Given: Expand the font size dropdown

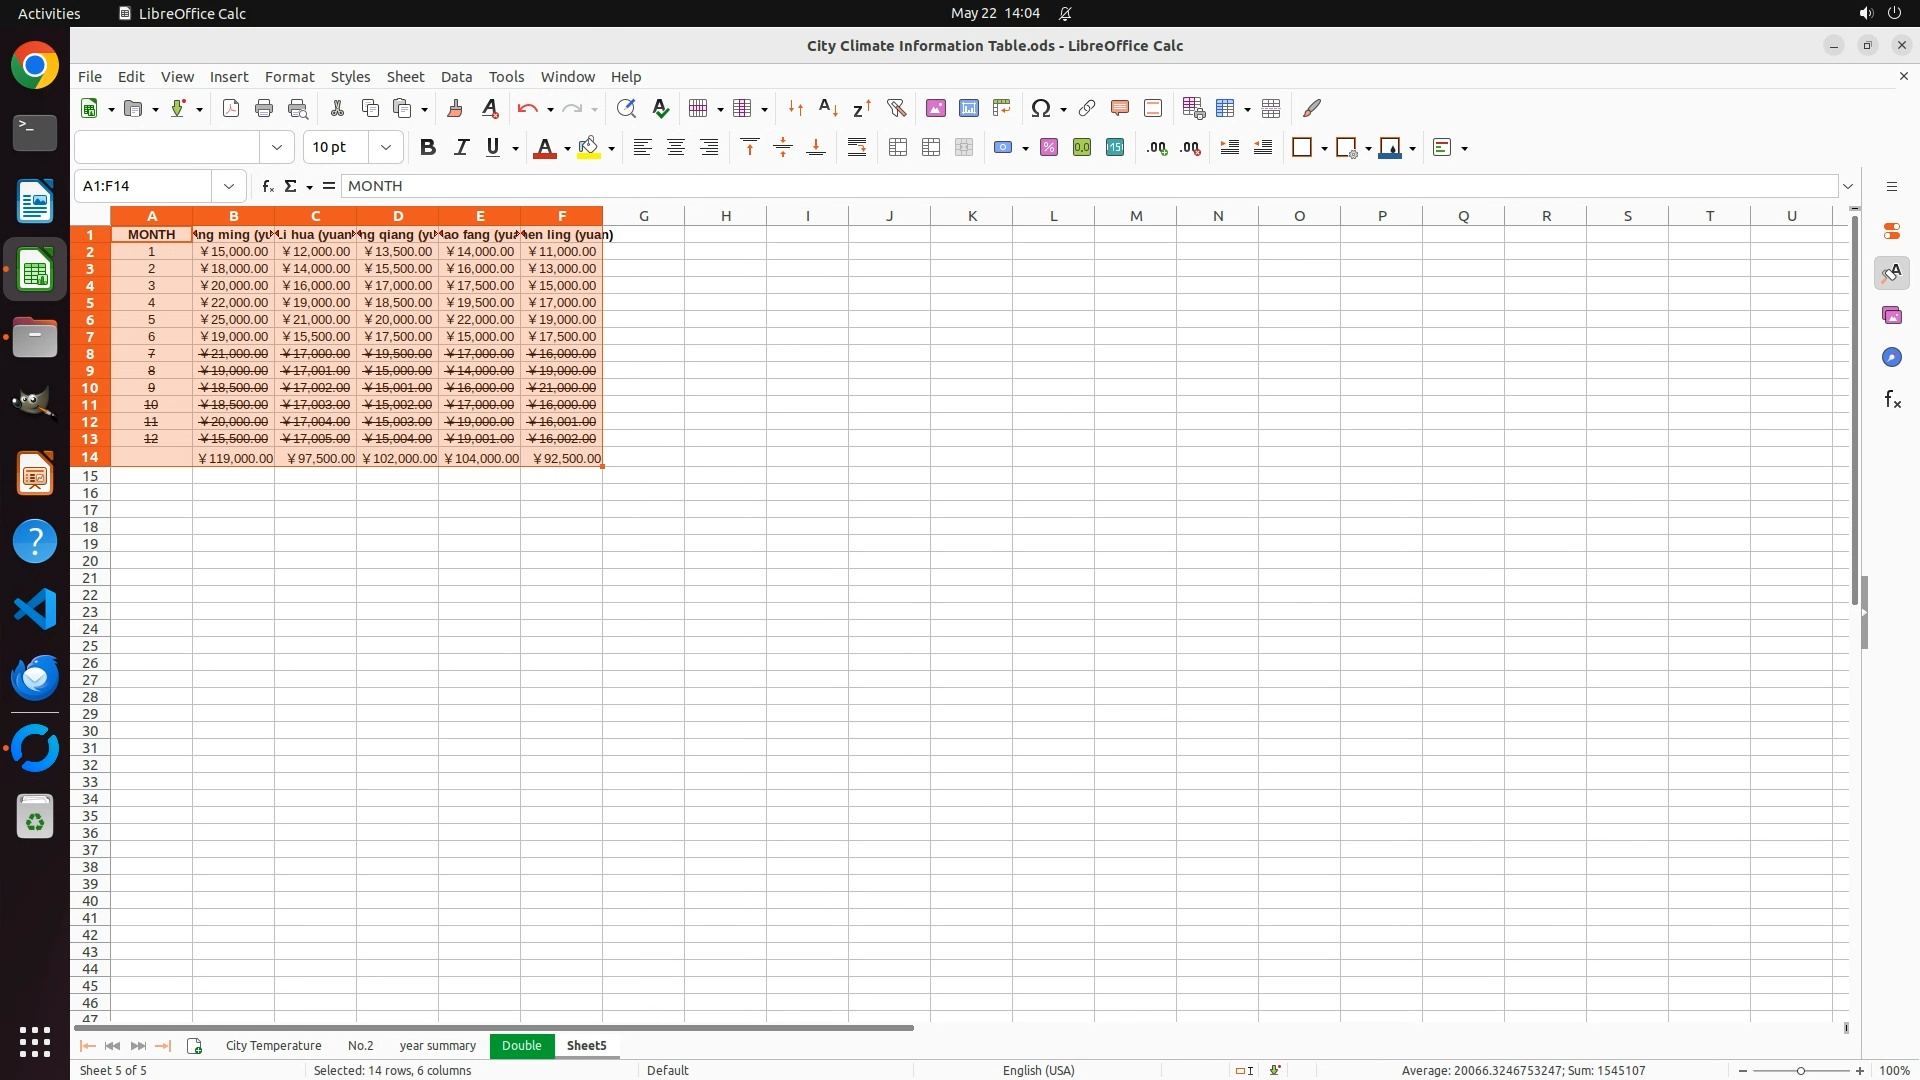Looking at the screenshot, I should click(386, 148).
